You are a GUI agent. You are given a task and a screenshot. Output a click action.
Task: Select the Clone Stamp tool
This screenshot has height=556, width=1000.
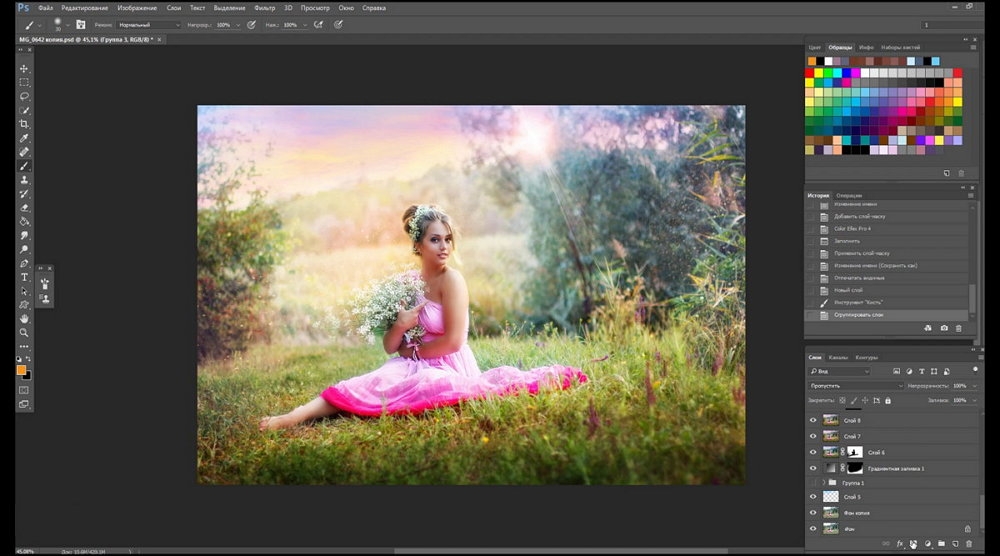(24, 180)
